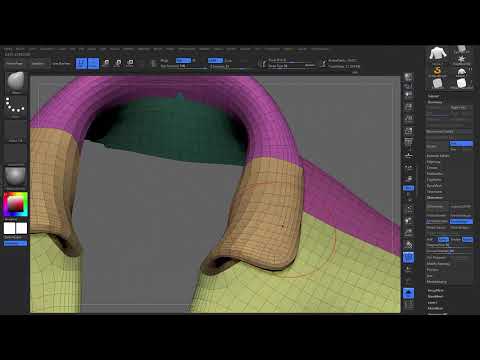Click the blue bar below SwitchColor

point(15,244)
